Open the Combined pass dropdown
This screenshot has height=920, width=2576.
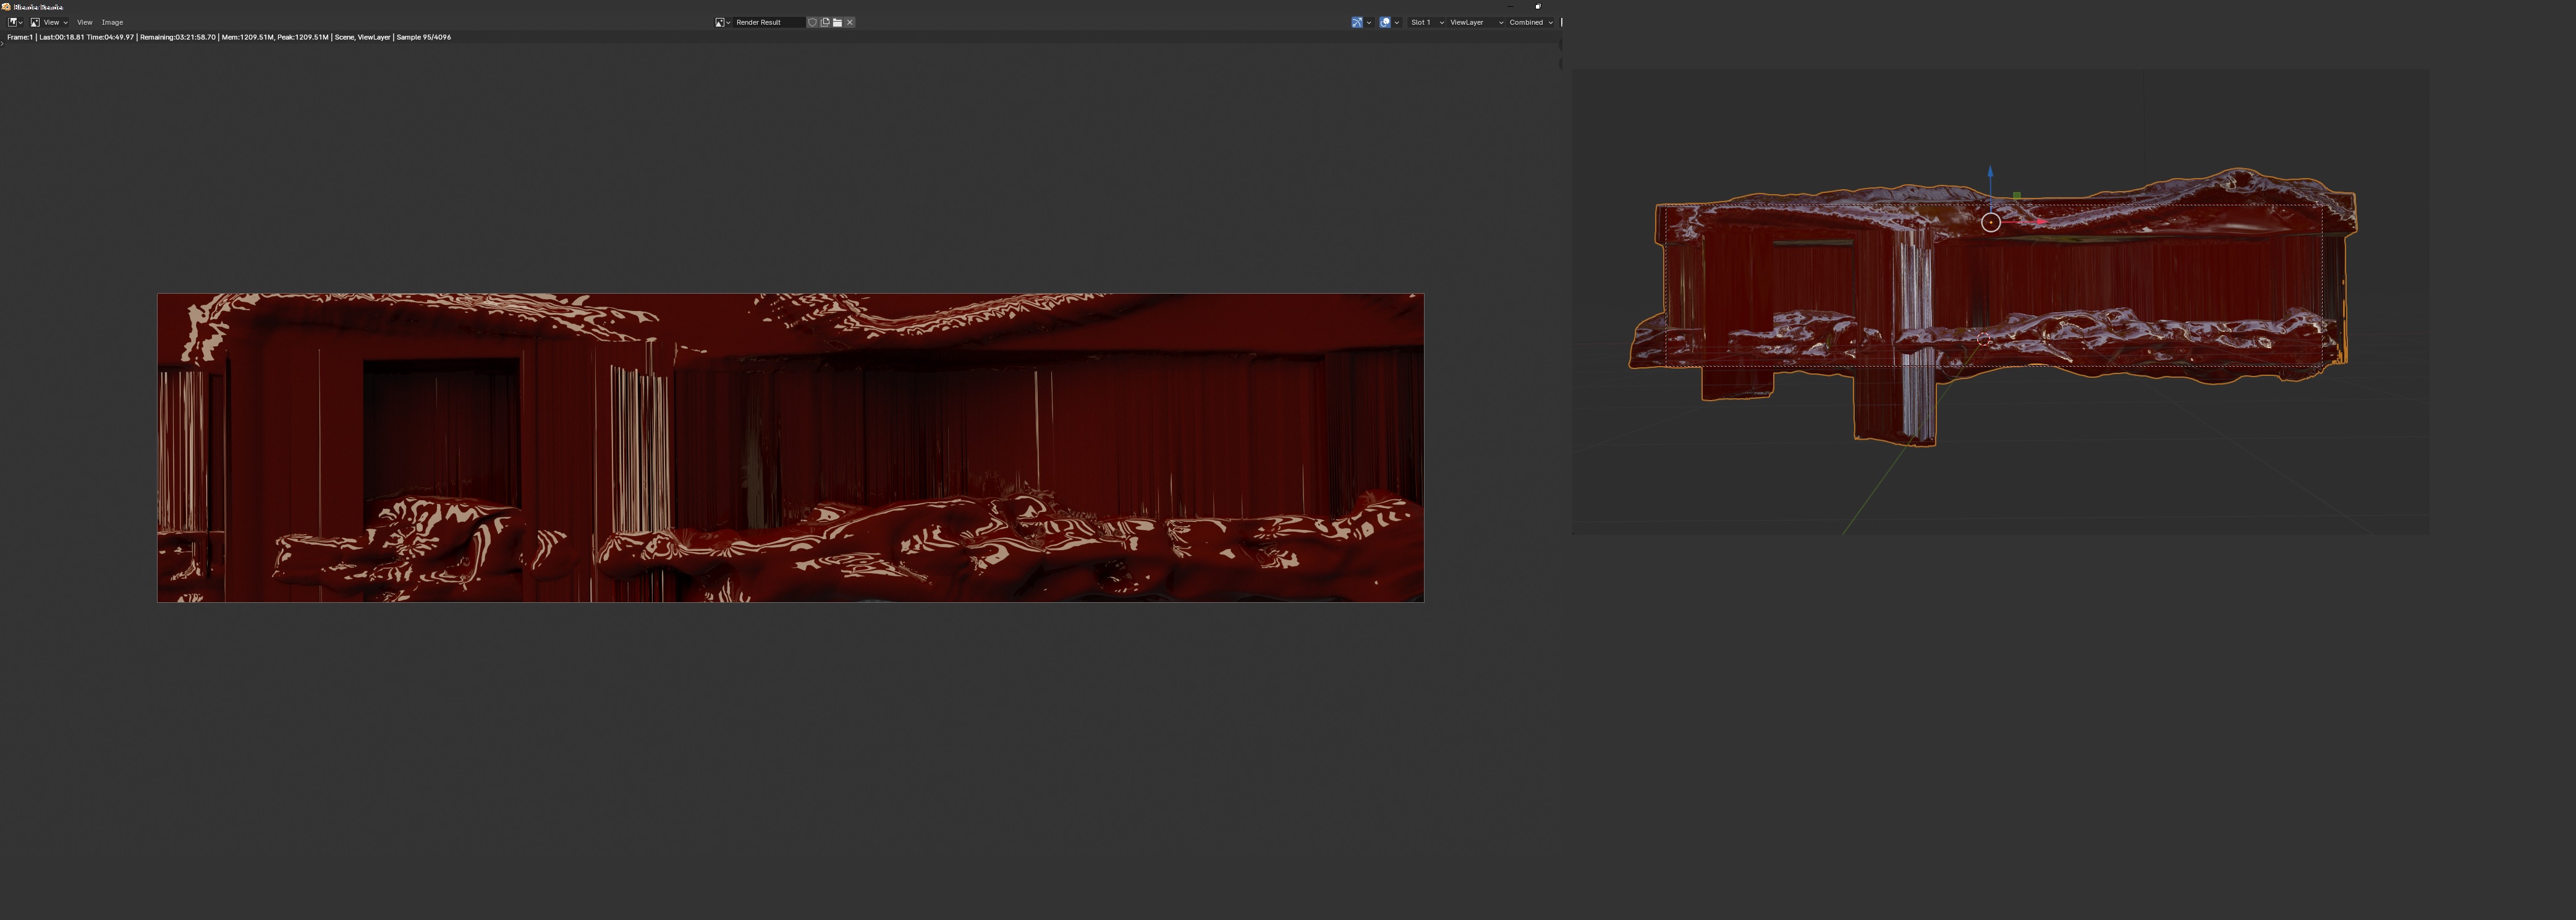(x=1530, y=22)
